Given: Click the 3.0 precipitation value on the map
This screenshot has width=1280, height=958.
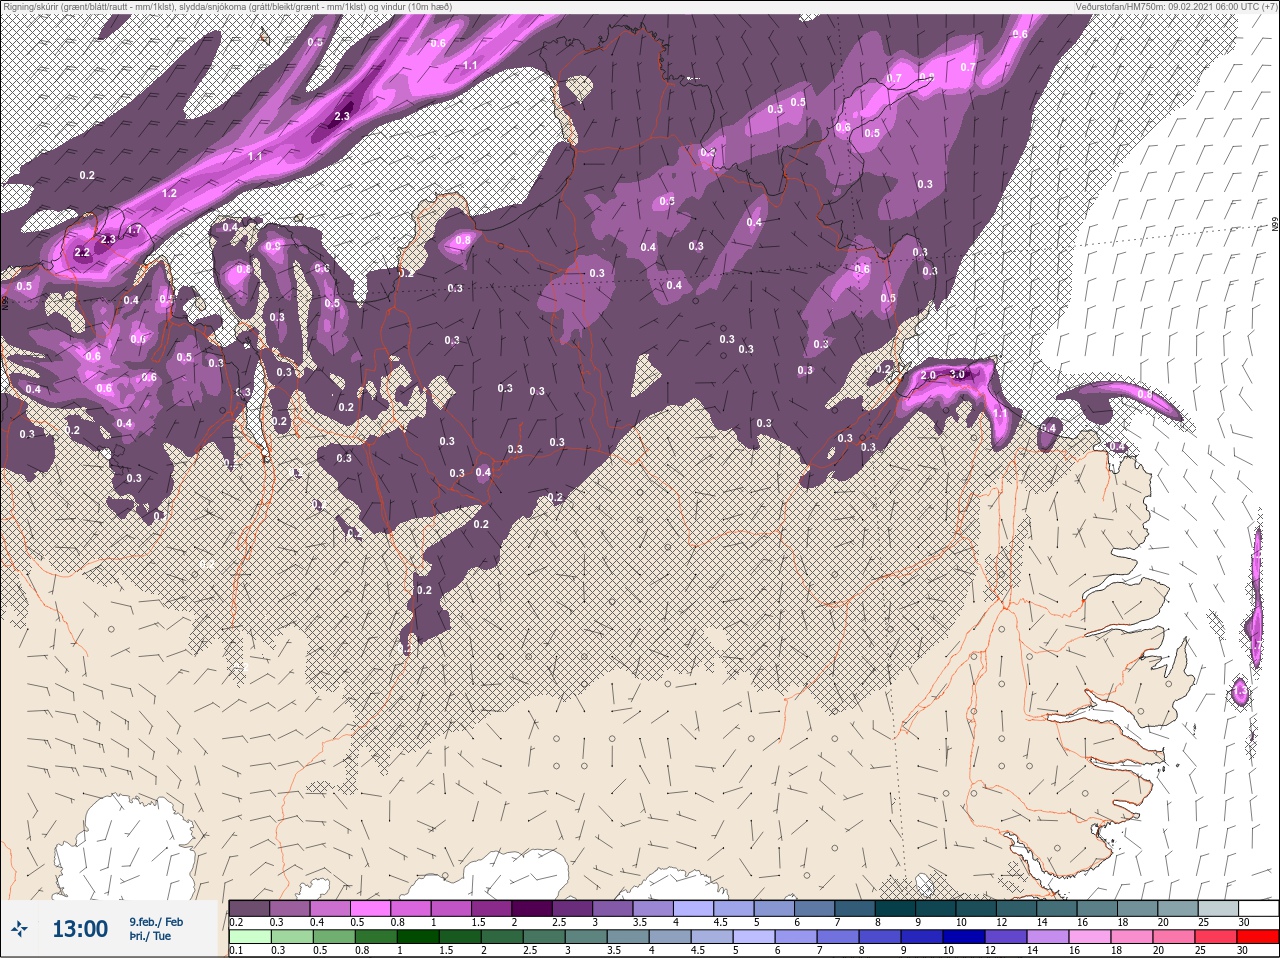Looking at the screenshot, I should [x=957, y=374].
